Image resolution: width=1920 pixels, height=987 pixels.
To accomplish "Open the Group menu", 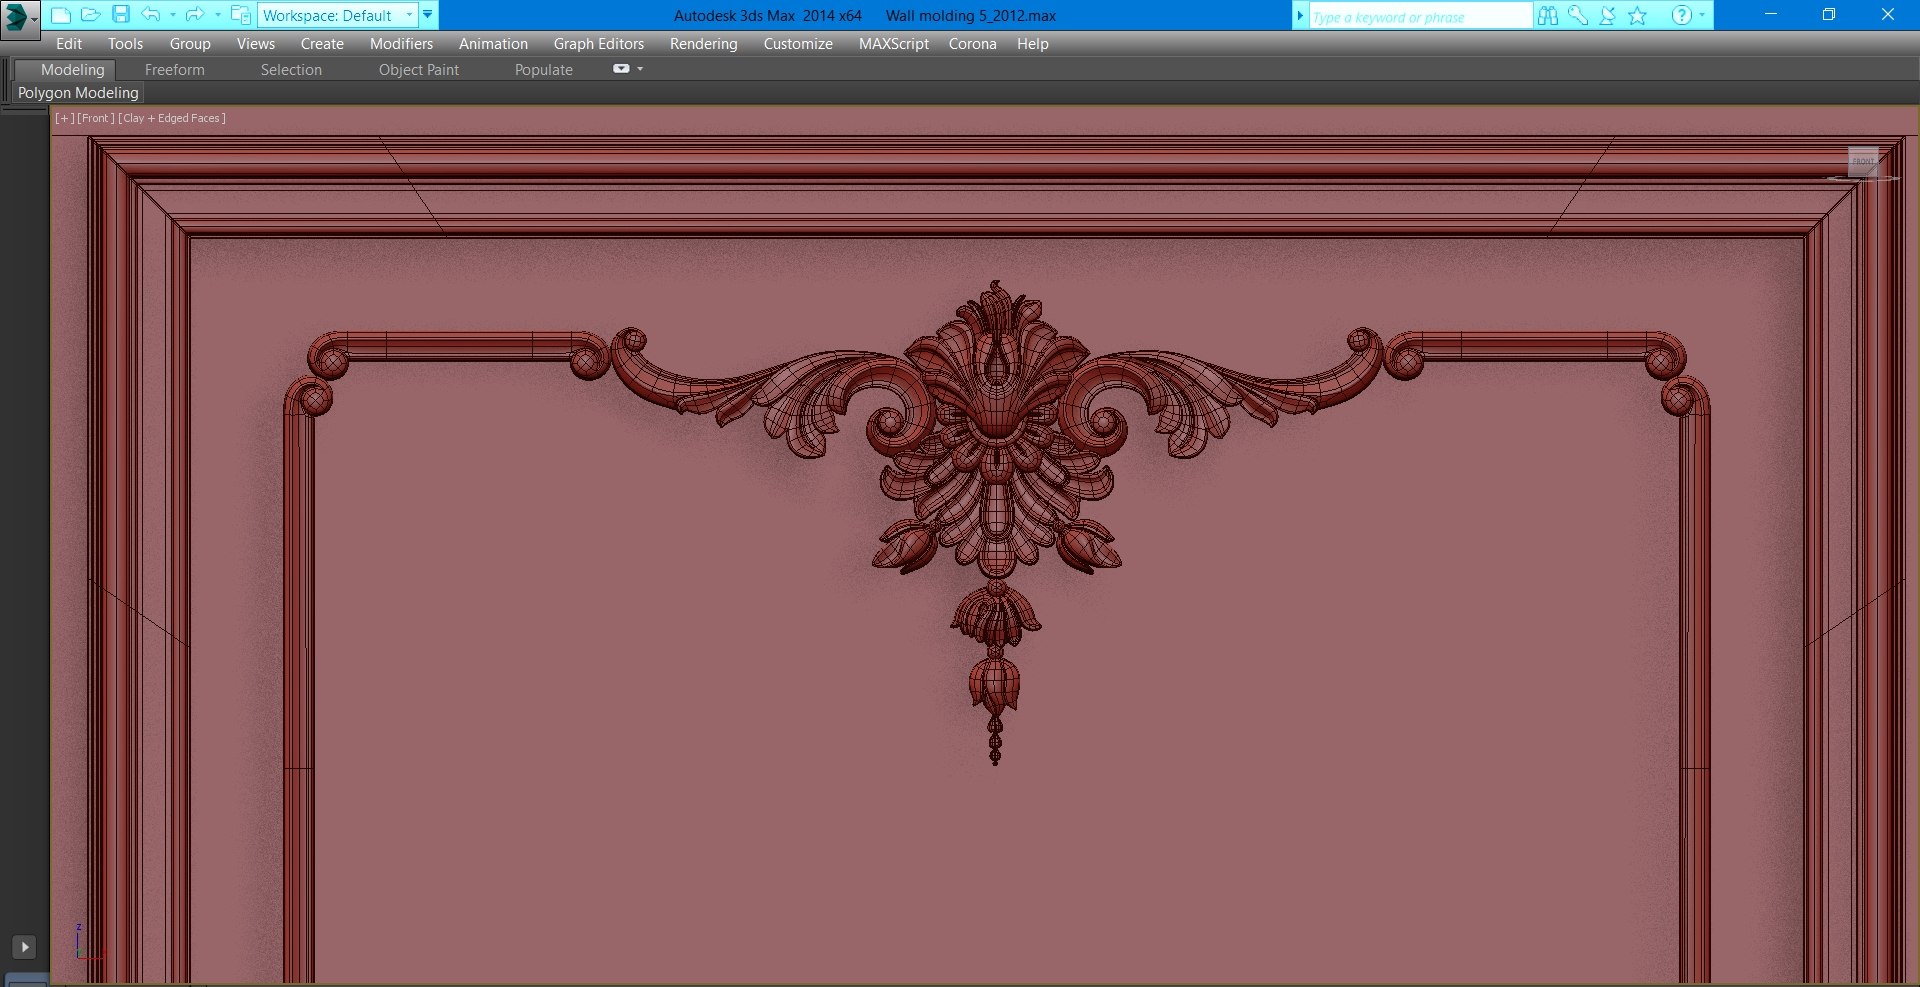I will (x=190, y=44).
